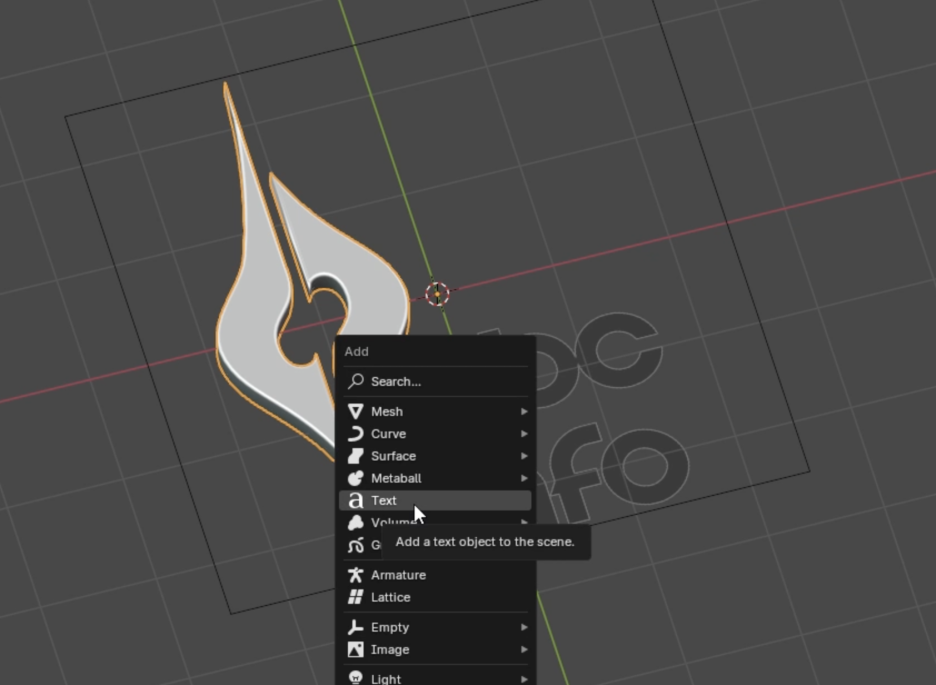Add an Armature object
The width and height of the screenshot is (936, 685).
point(435,575)
